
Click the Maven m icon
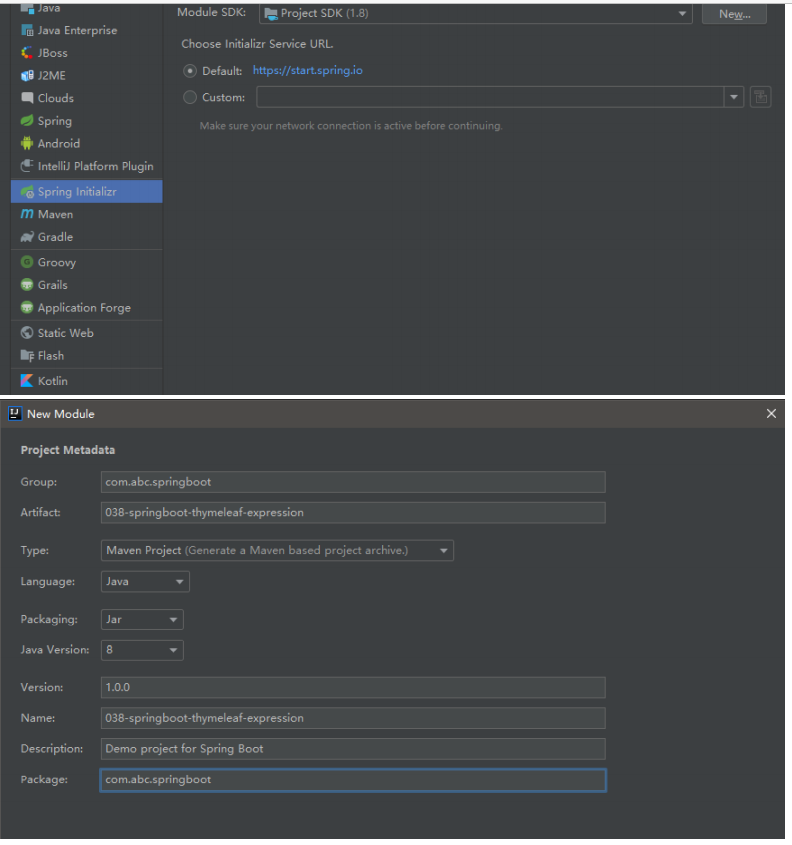27,214
